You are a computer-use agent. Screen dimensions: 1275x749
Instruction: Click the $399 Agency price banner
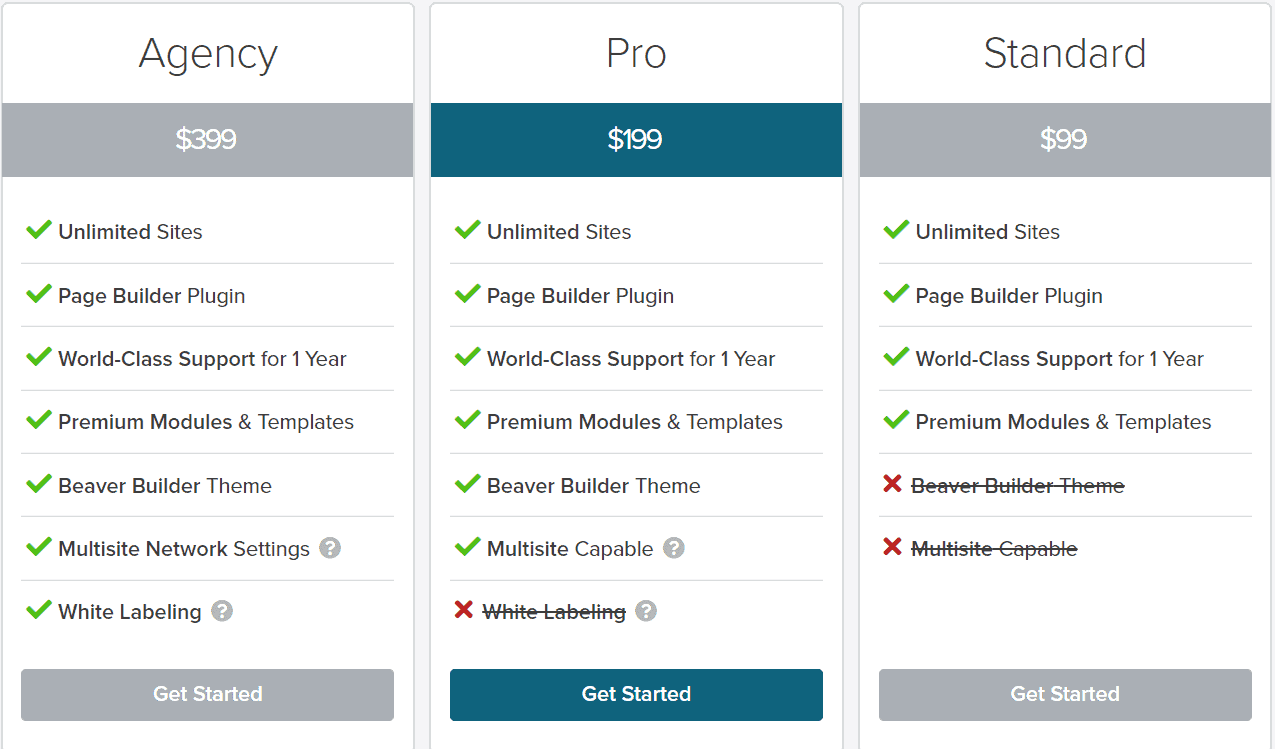click(207, 140)
